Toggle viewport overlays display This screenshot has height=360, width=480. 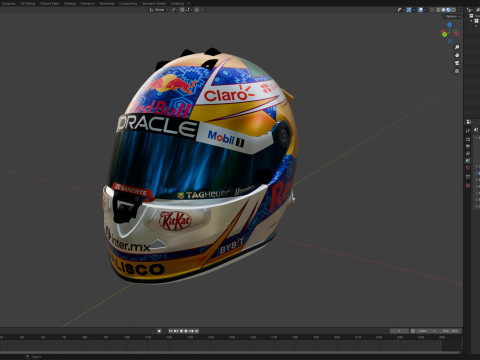(420, 10)
